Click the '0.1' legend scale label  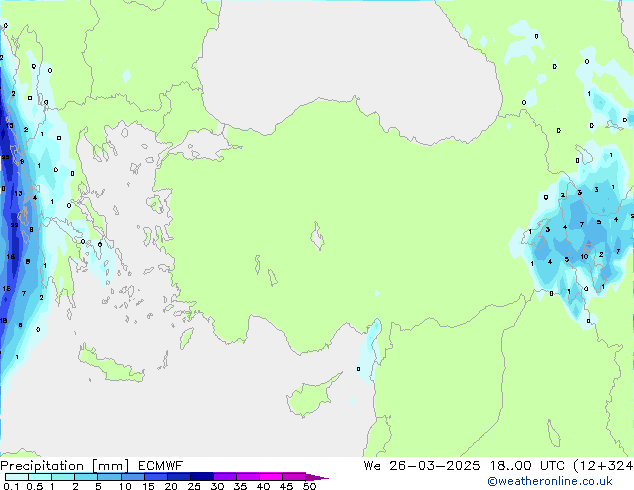click(x=11, y=486)
